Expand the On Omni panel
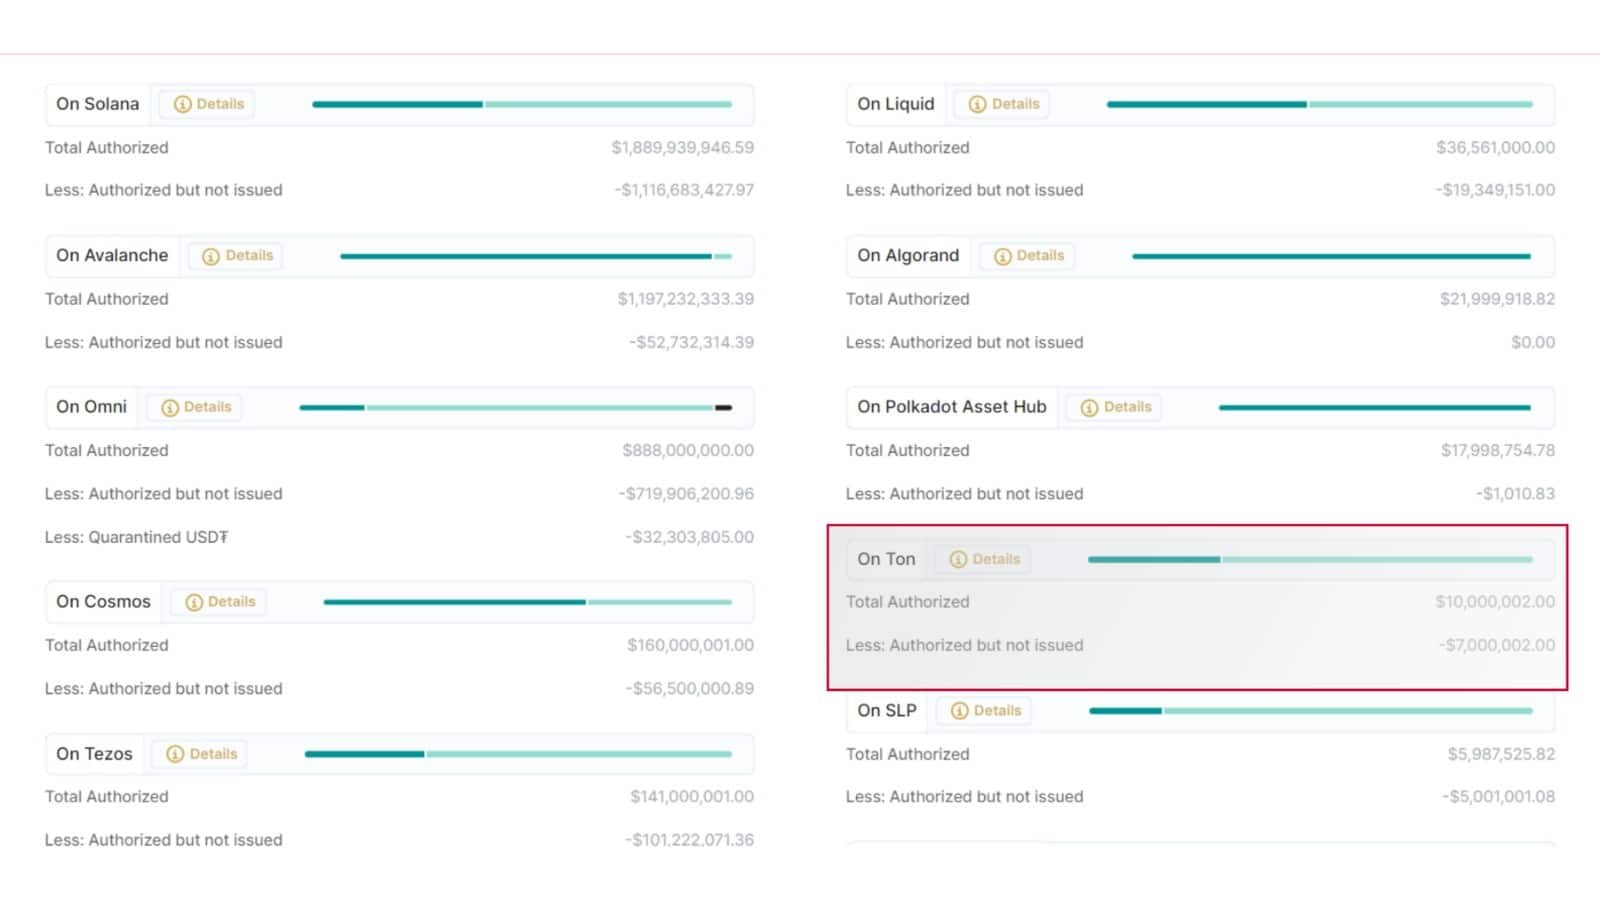Image resolution: width=1600 pixels, height=900 pixels. [91, 407]
